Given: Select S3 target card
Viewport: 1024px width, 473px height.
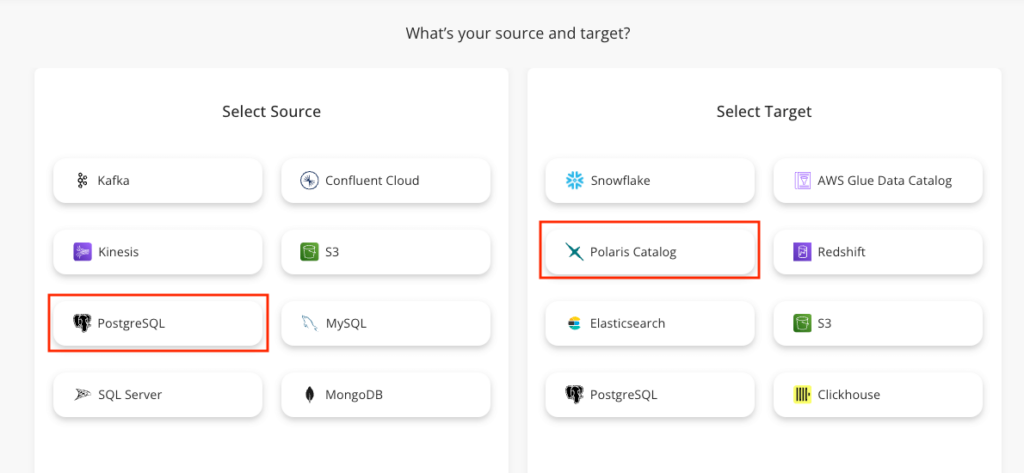Looking at the screenshot, I should 878,323.
